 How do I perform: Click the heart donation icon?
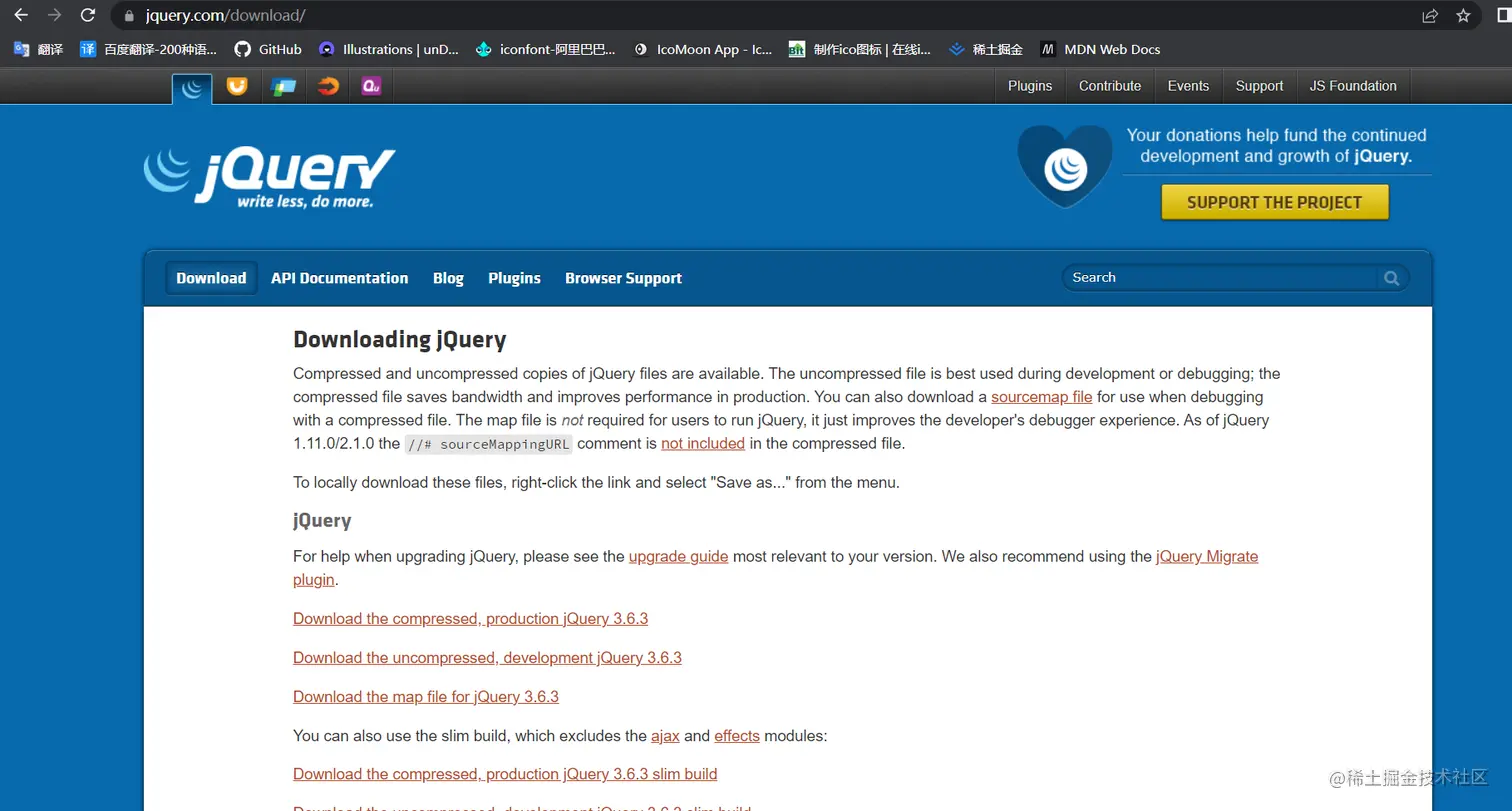point(1064,166)
